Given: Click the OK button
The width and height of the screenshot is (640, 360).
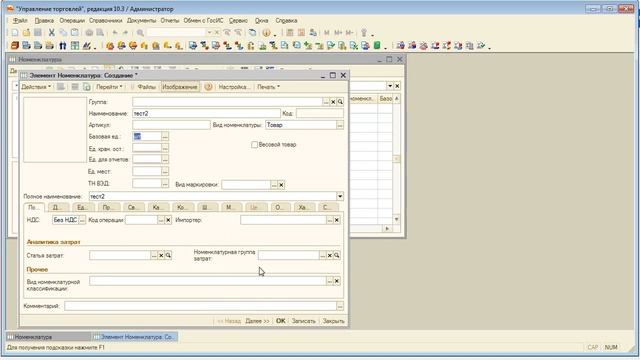Looking at the screenshot, I should [x=281, y=321].
